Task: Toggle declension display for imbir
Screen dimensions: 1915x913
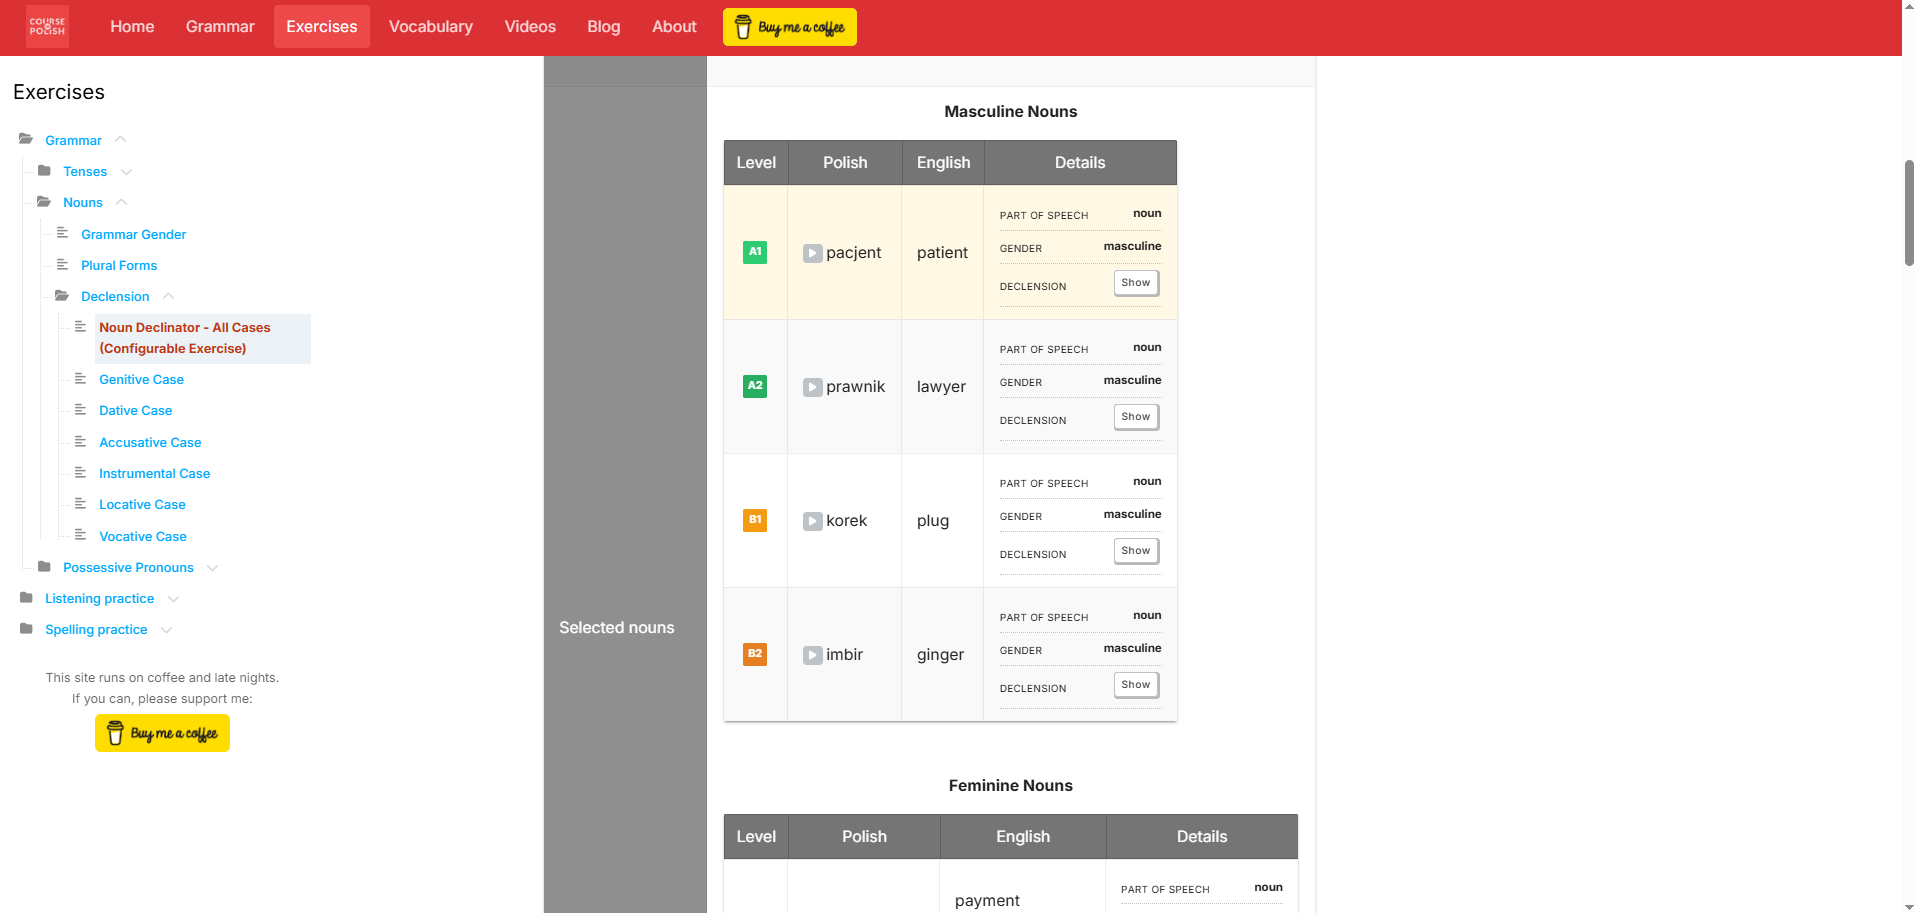Action: click(x=1135, y=685)
